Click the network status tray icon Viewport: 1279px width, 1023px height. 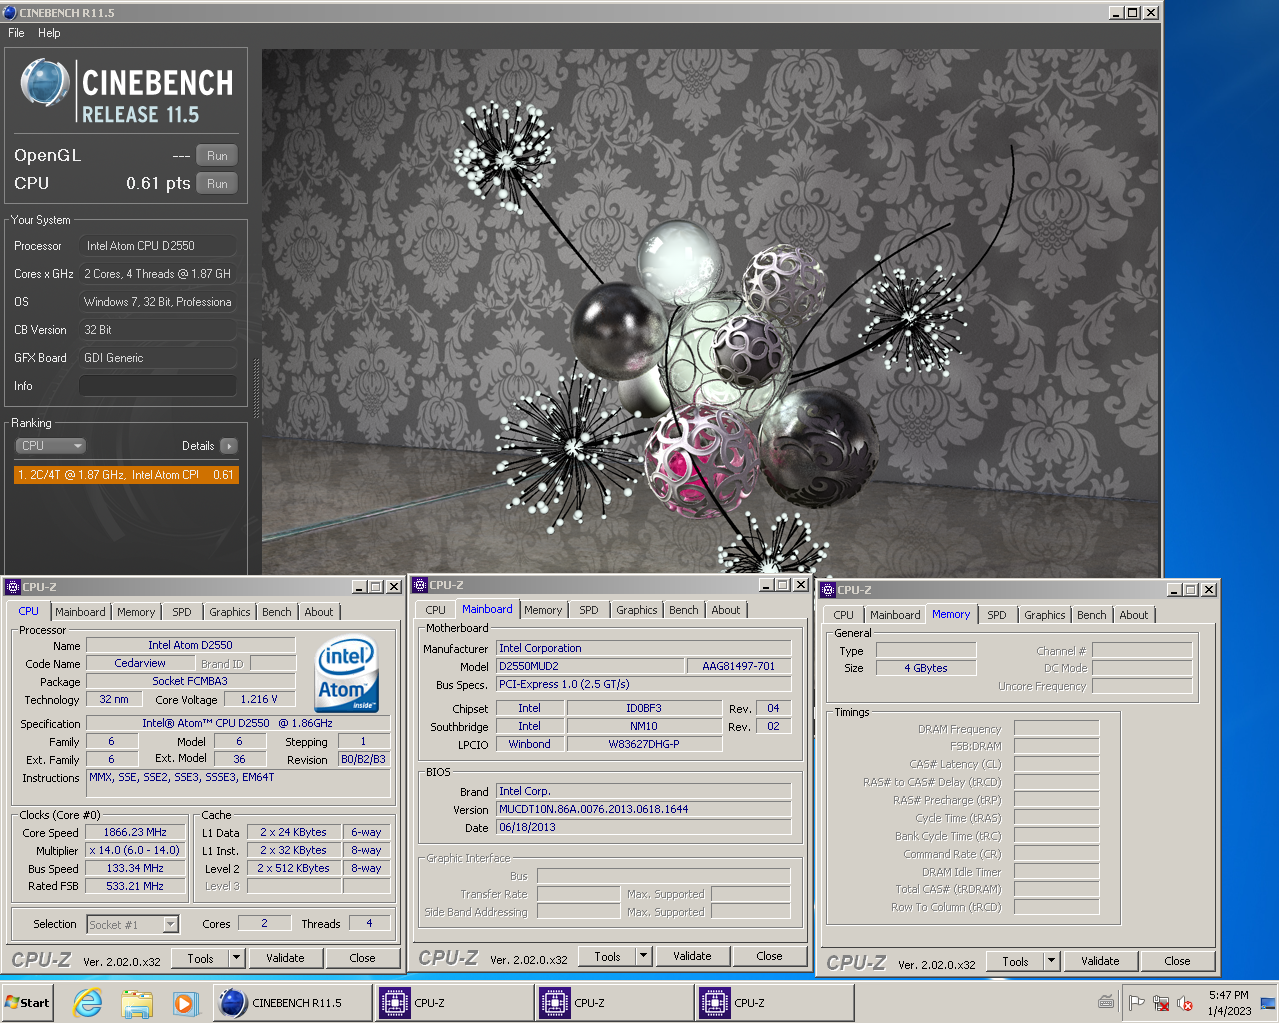tap(1161, 1003)
